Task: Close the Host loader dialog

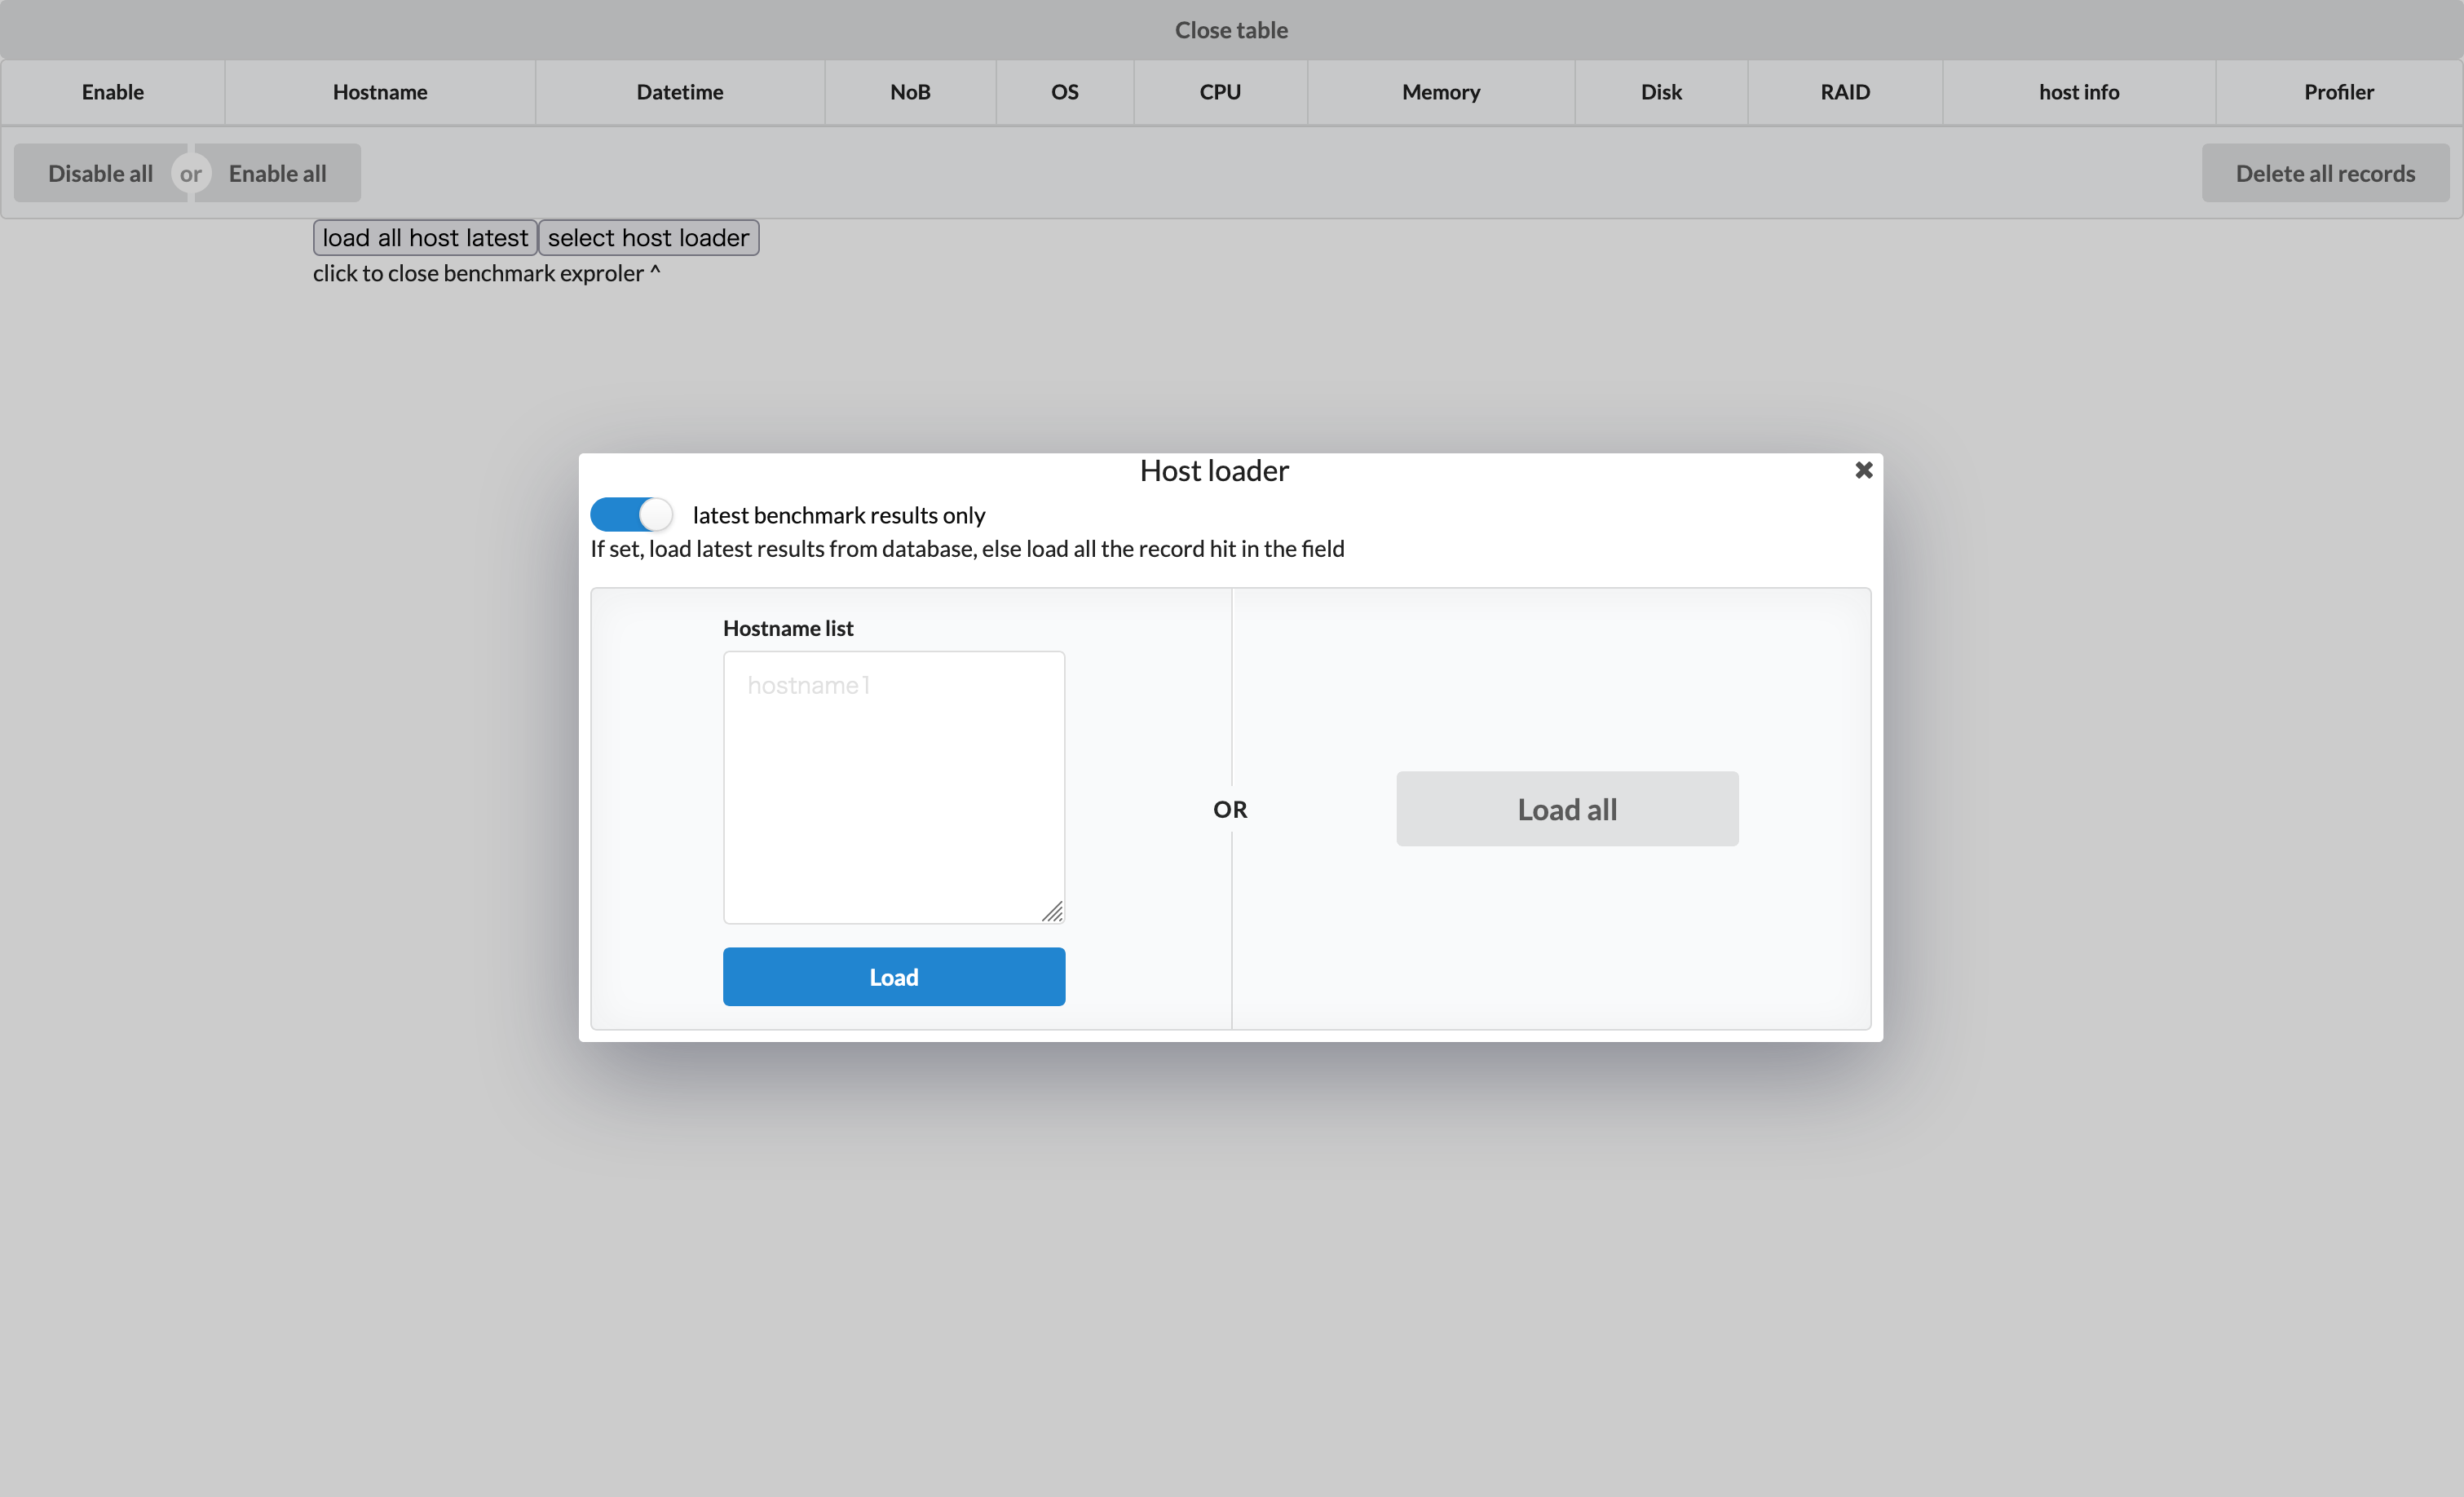Action: point(1863,470)
